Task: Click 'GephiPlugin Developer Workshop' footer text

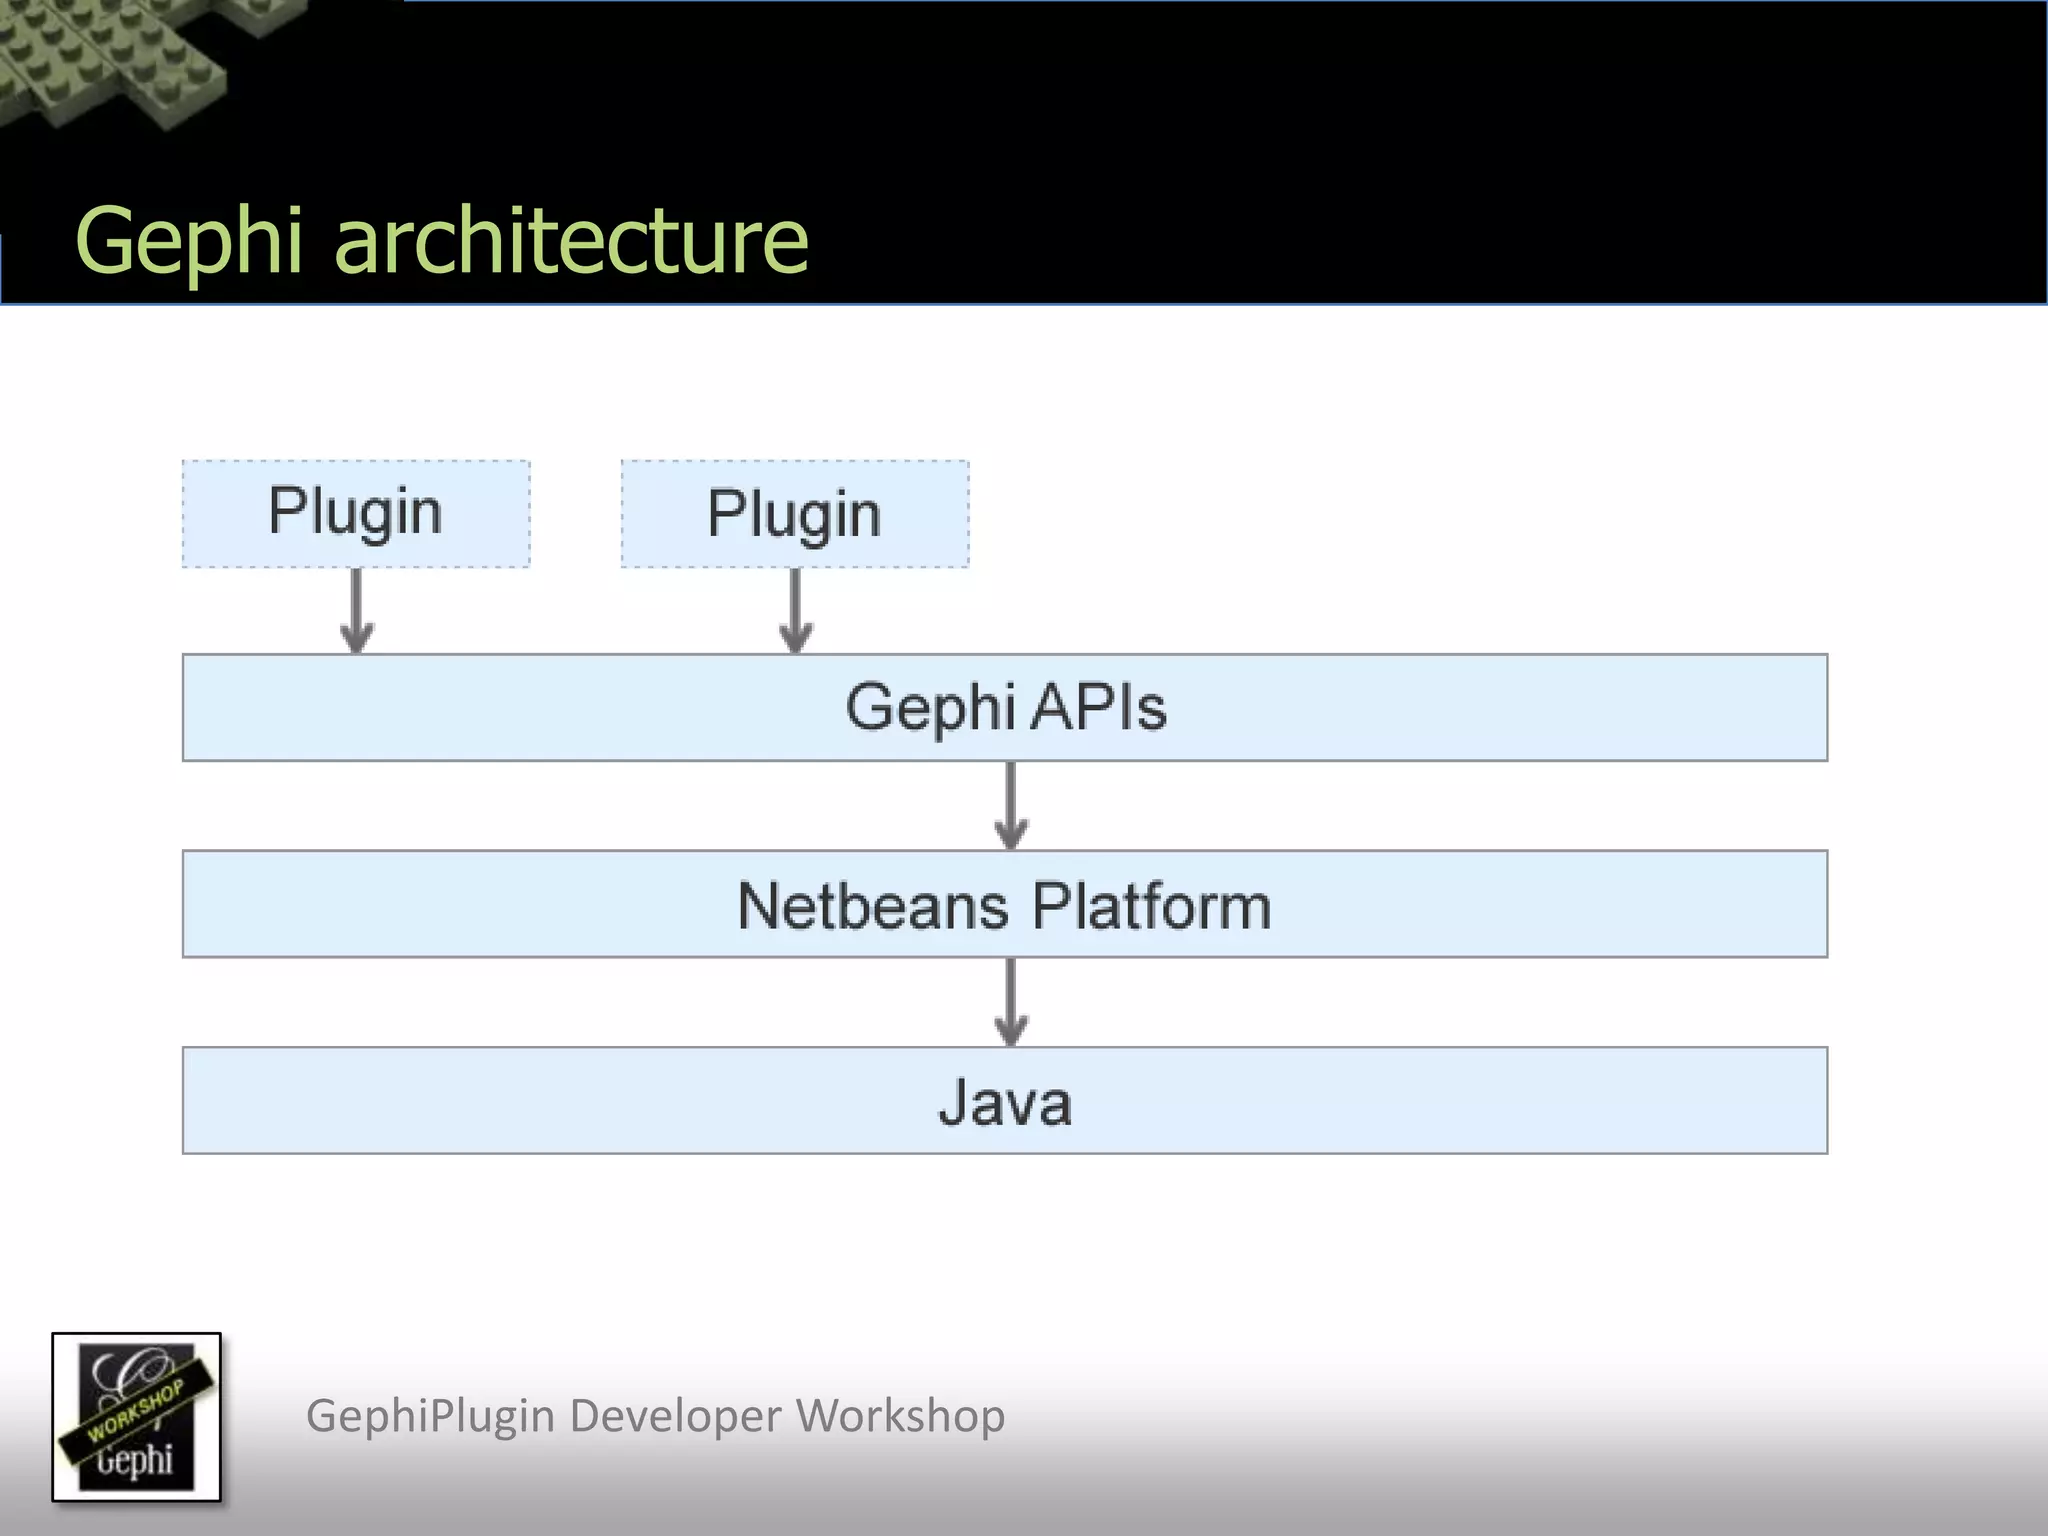Action: pyautogui.click(x=656, y=1416)
